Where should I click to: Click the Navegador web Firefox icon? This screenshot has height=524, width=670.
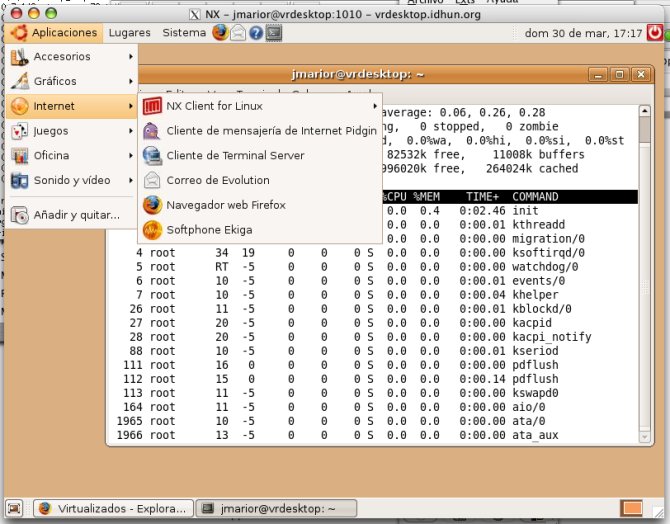[152, 205]
